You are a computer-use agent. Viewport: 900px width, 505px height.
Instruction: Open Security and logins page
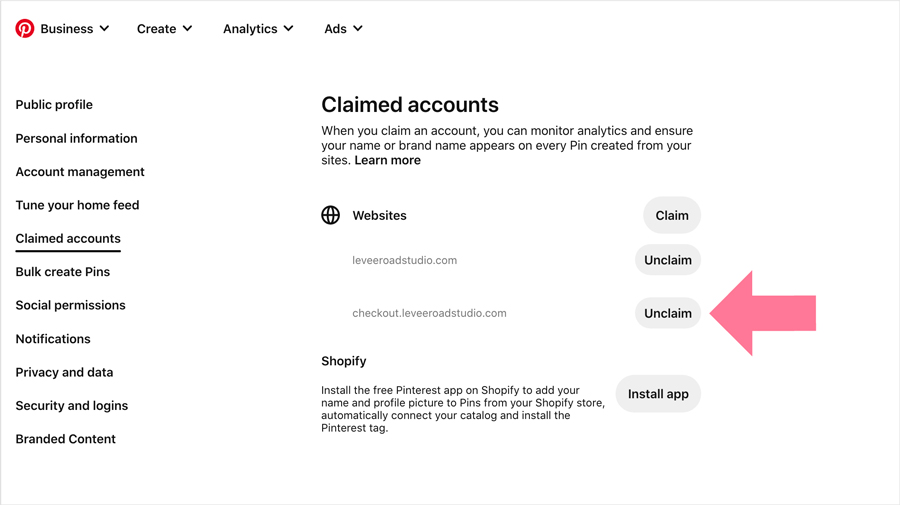coord(72,406)
